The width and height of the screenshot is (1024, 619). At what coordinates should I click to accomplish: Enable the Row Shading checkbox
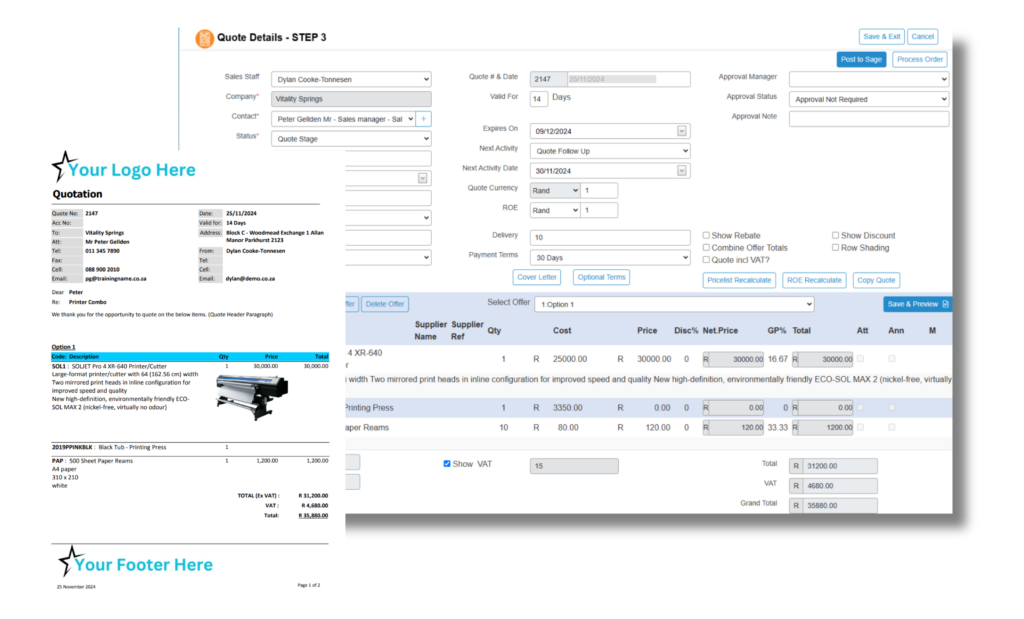coord(835,247)
